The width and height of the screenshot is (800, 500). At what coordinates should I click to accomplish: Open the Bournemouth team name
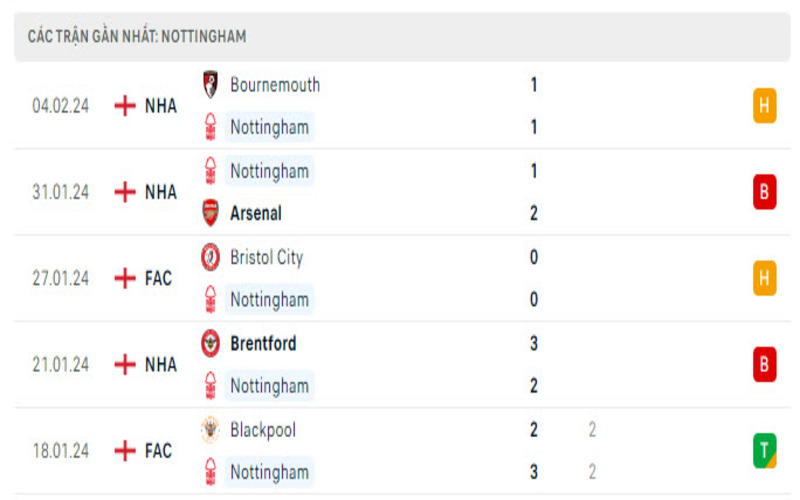coord(275,85)
